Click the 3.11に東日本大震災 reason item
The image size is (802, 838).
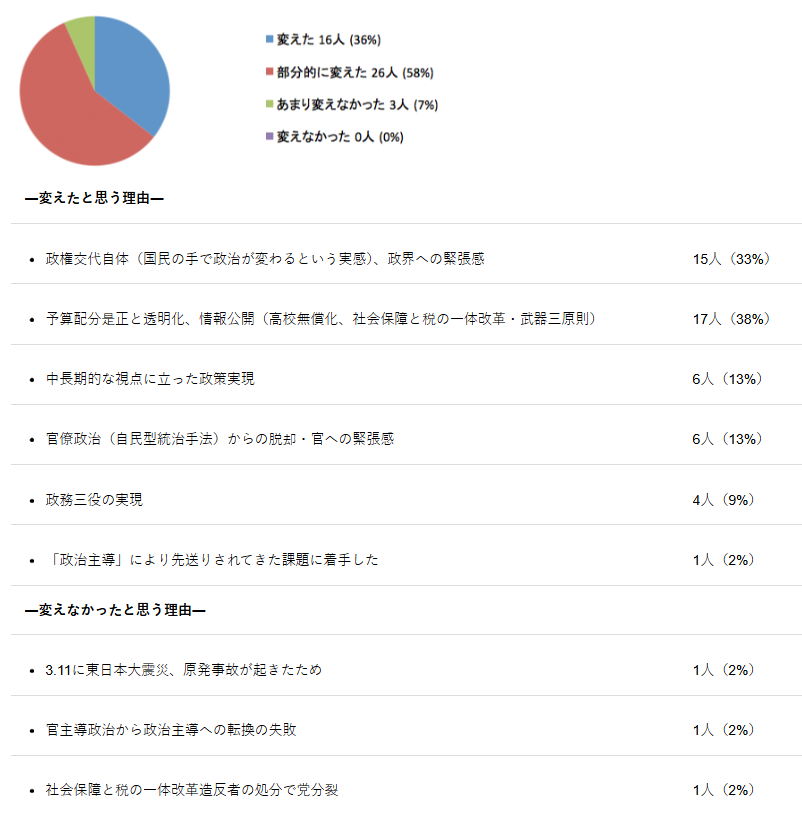184,670
